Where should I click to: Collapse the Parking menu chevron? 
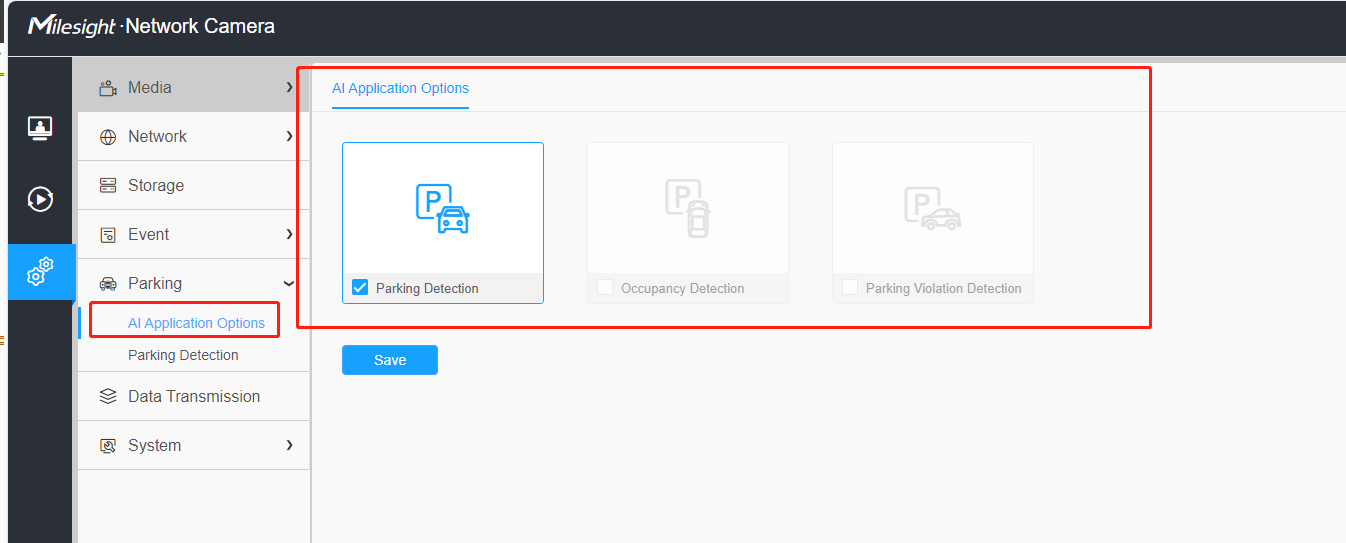click(289, 283)
